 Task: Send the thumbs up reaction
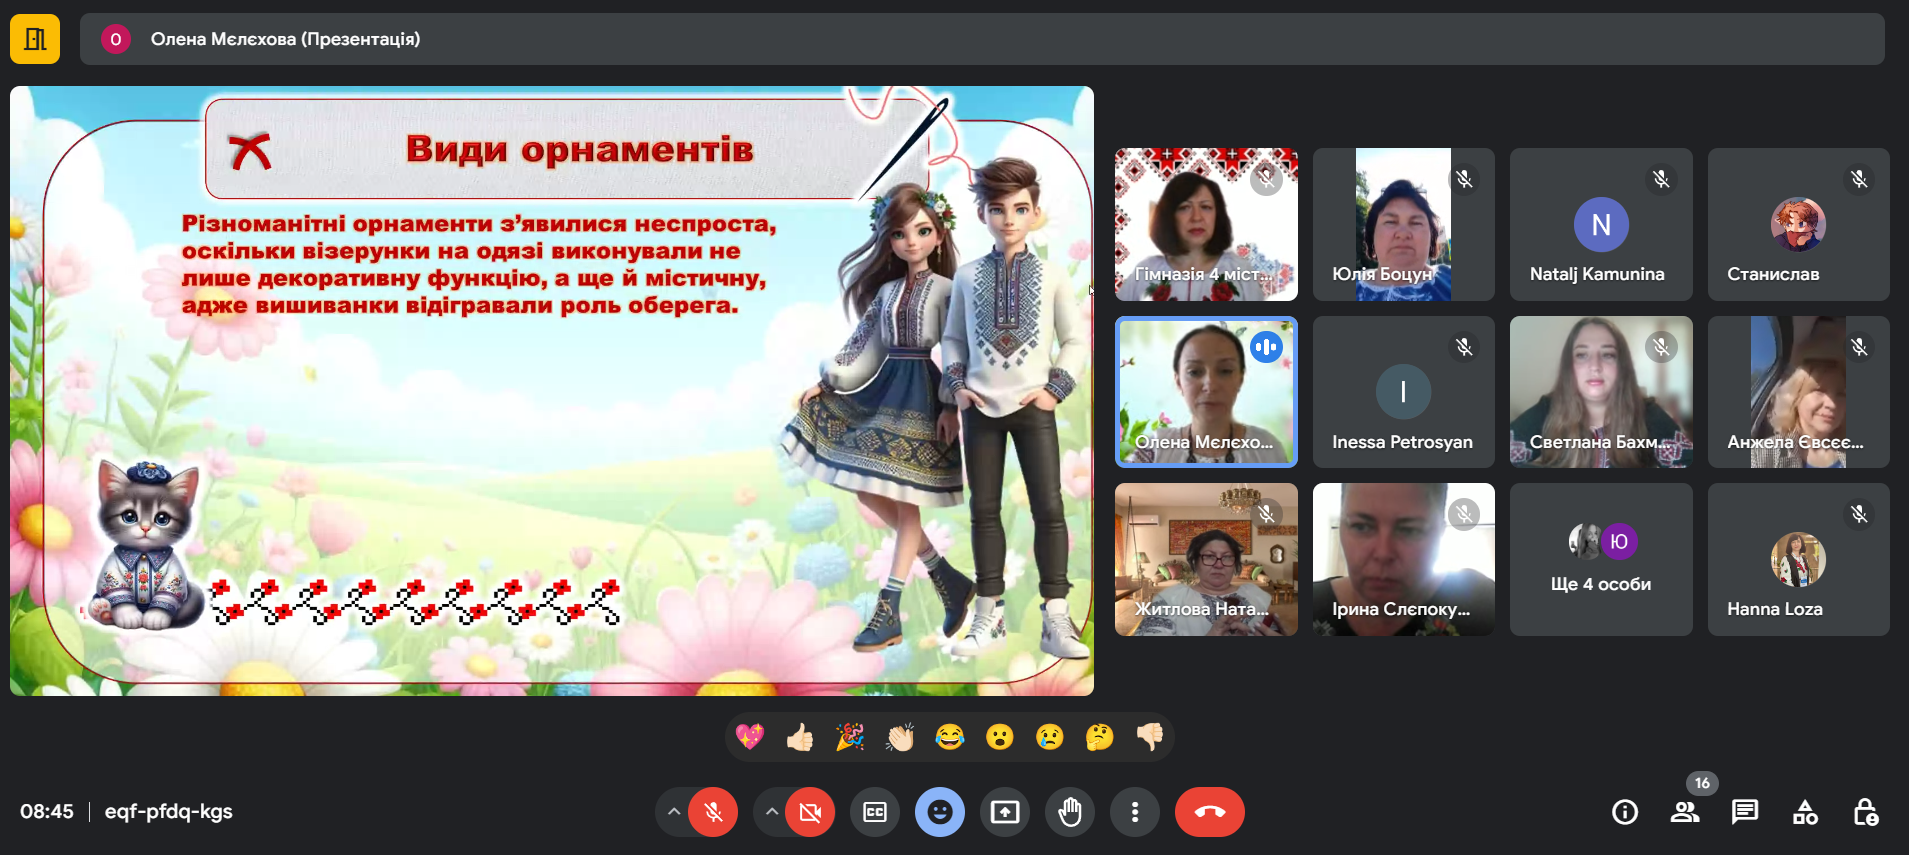click(x=800, y=738)
